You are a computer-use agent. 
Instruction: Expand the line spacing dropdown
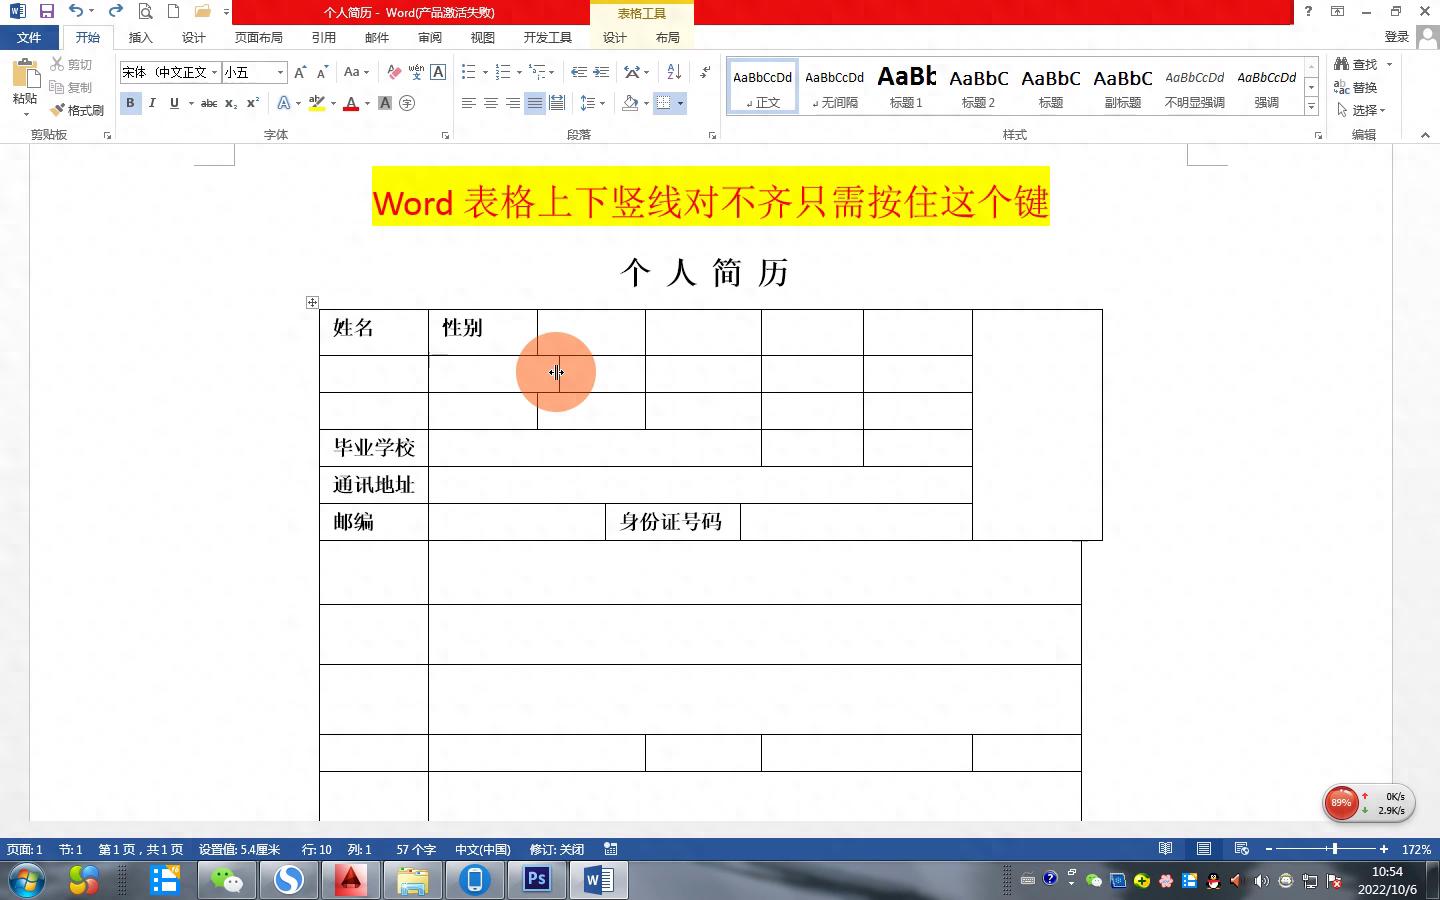(x=602, y=103)
